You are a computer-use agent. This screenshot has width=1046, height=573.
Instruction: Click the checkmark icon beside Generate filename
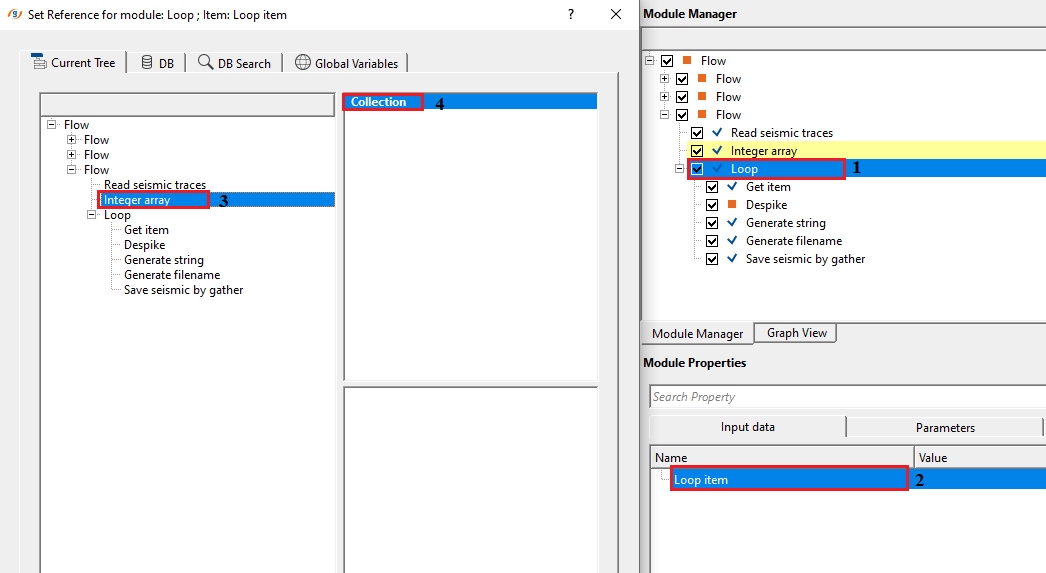pos(732,241)
